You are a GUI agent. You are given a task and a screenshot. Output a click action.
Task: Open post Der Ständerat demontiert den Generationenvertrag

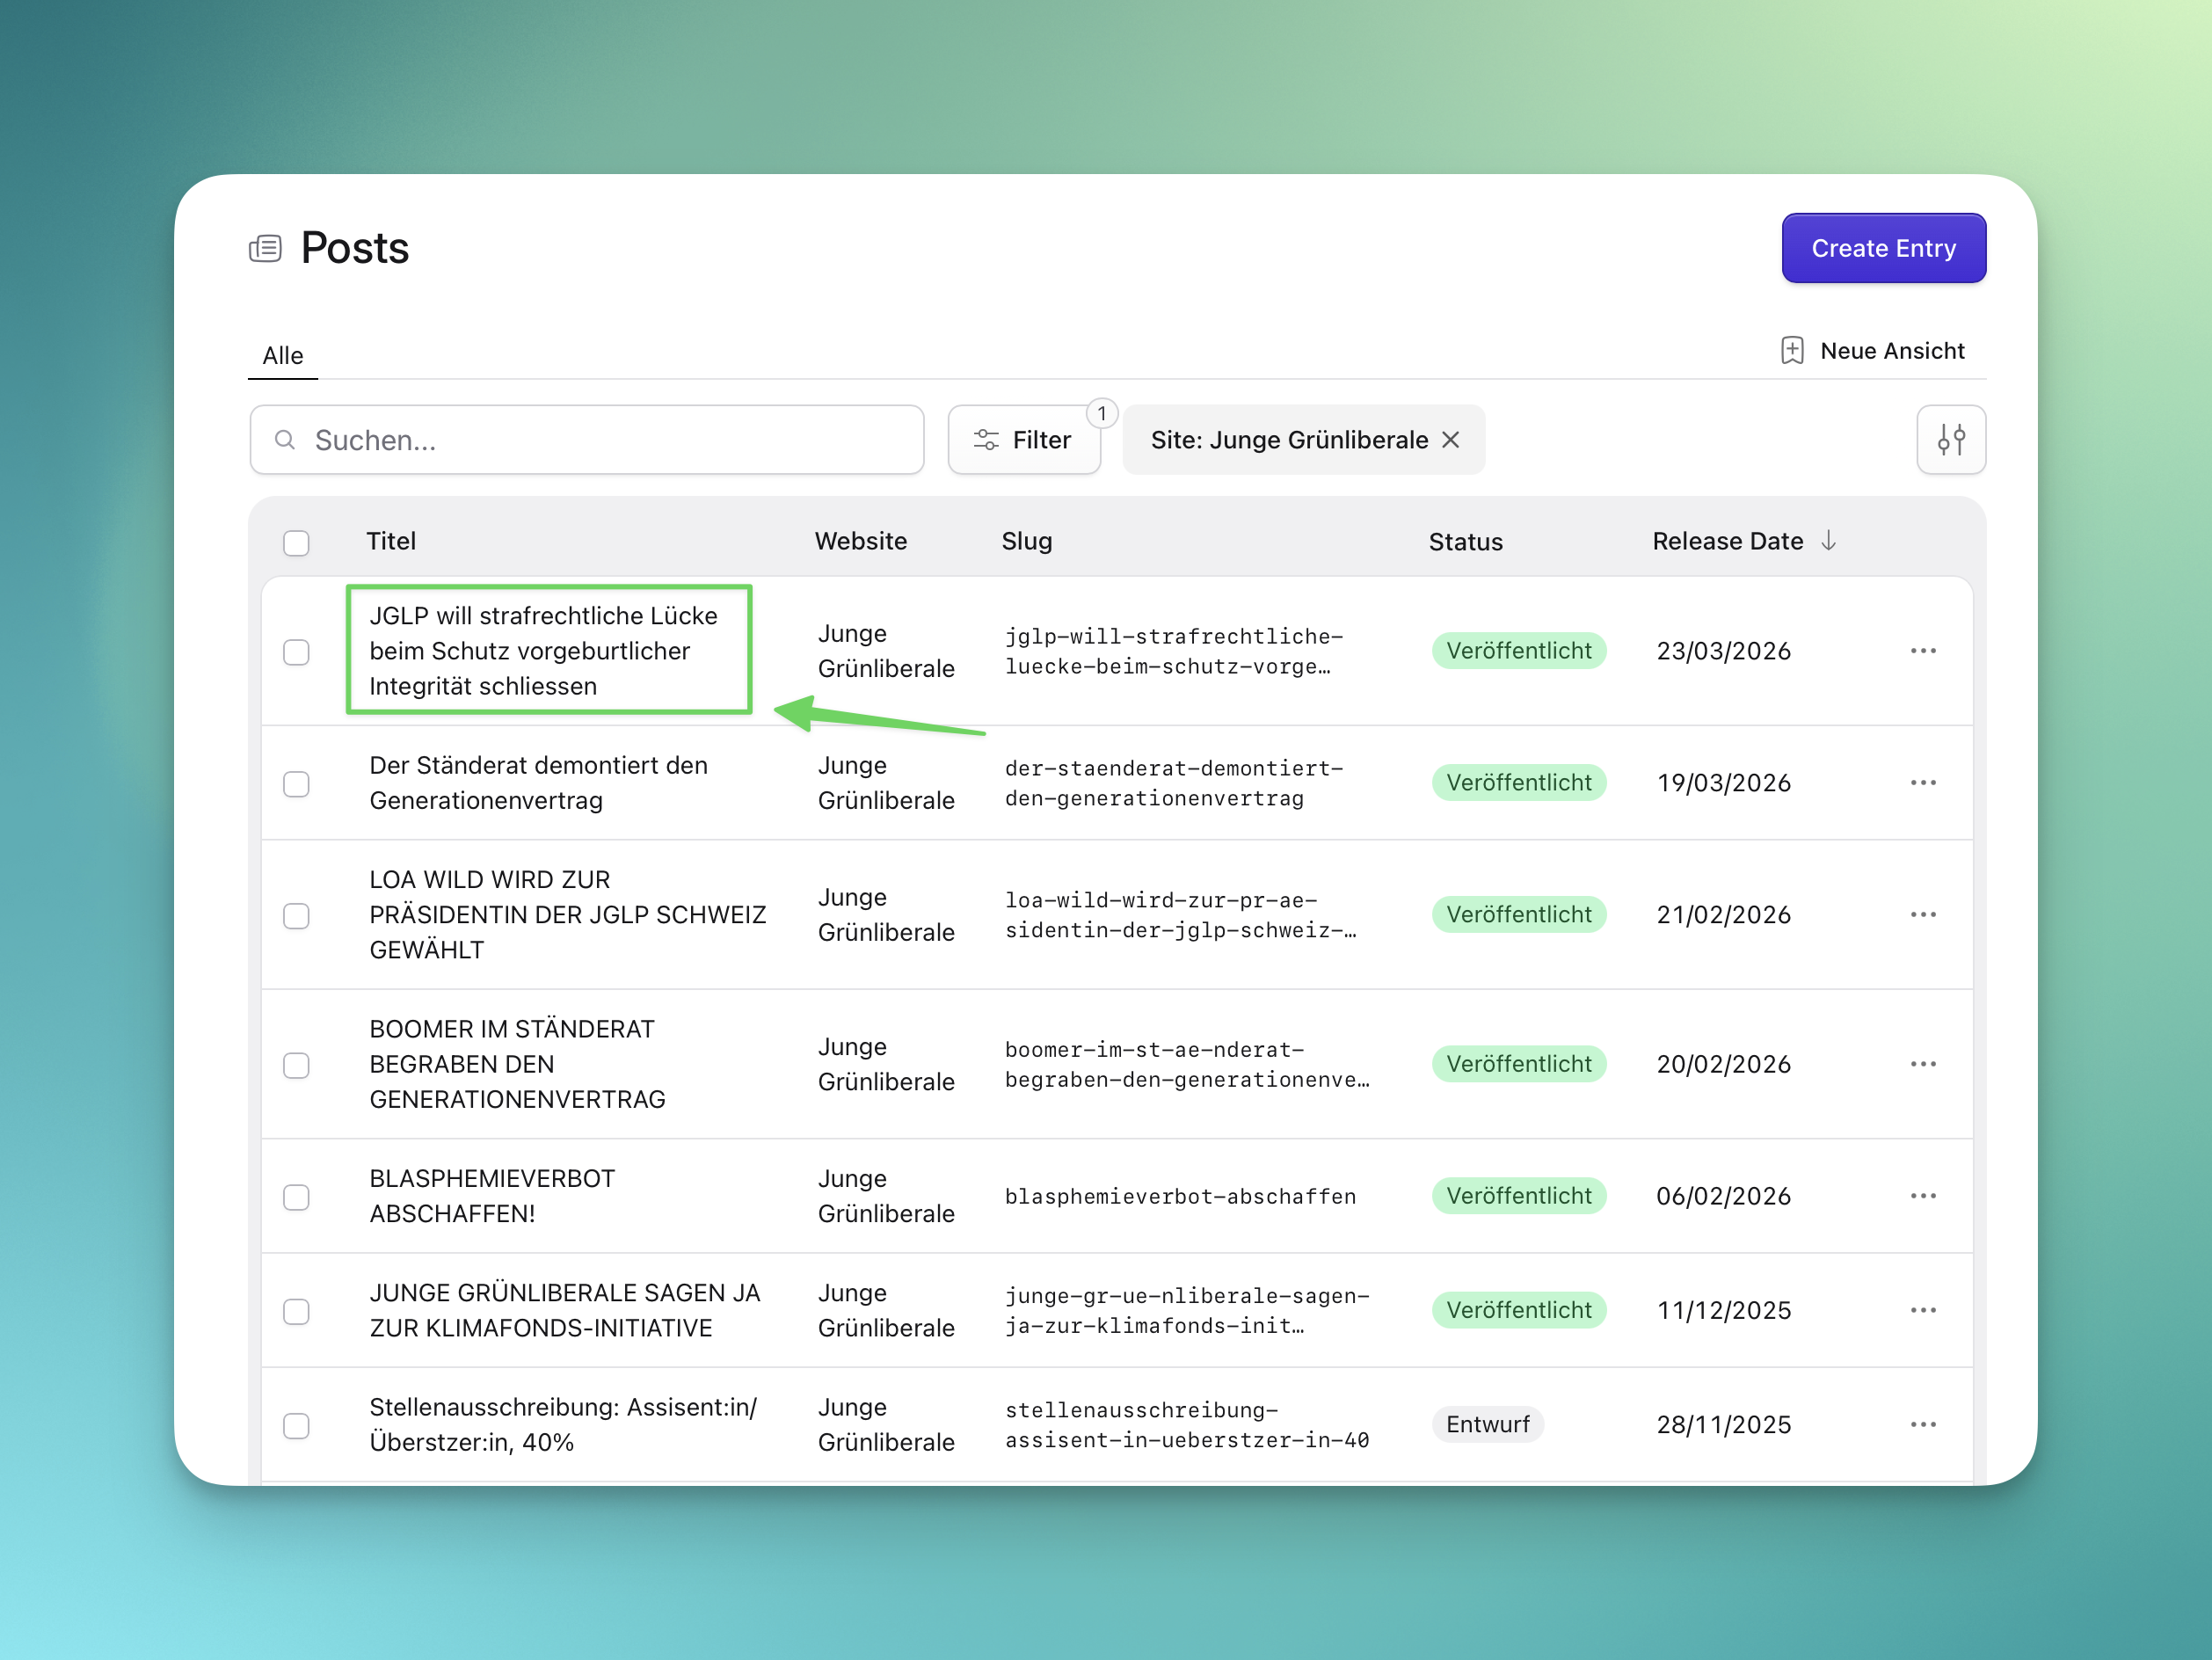[538, 783]
